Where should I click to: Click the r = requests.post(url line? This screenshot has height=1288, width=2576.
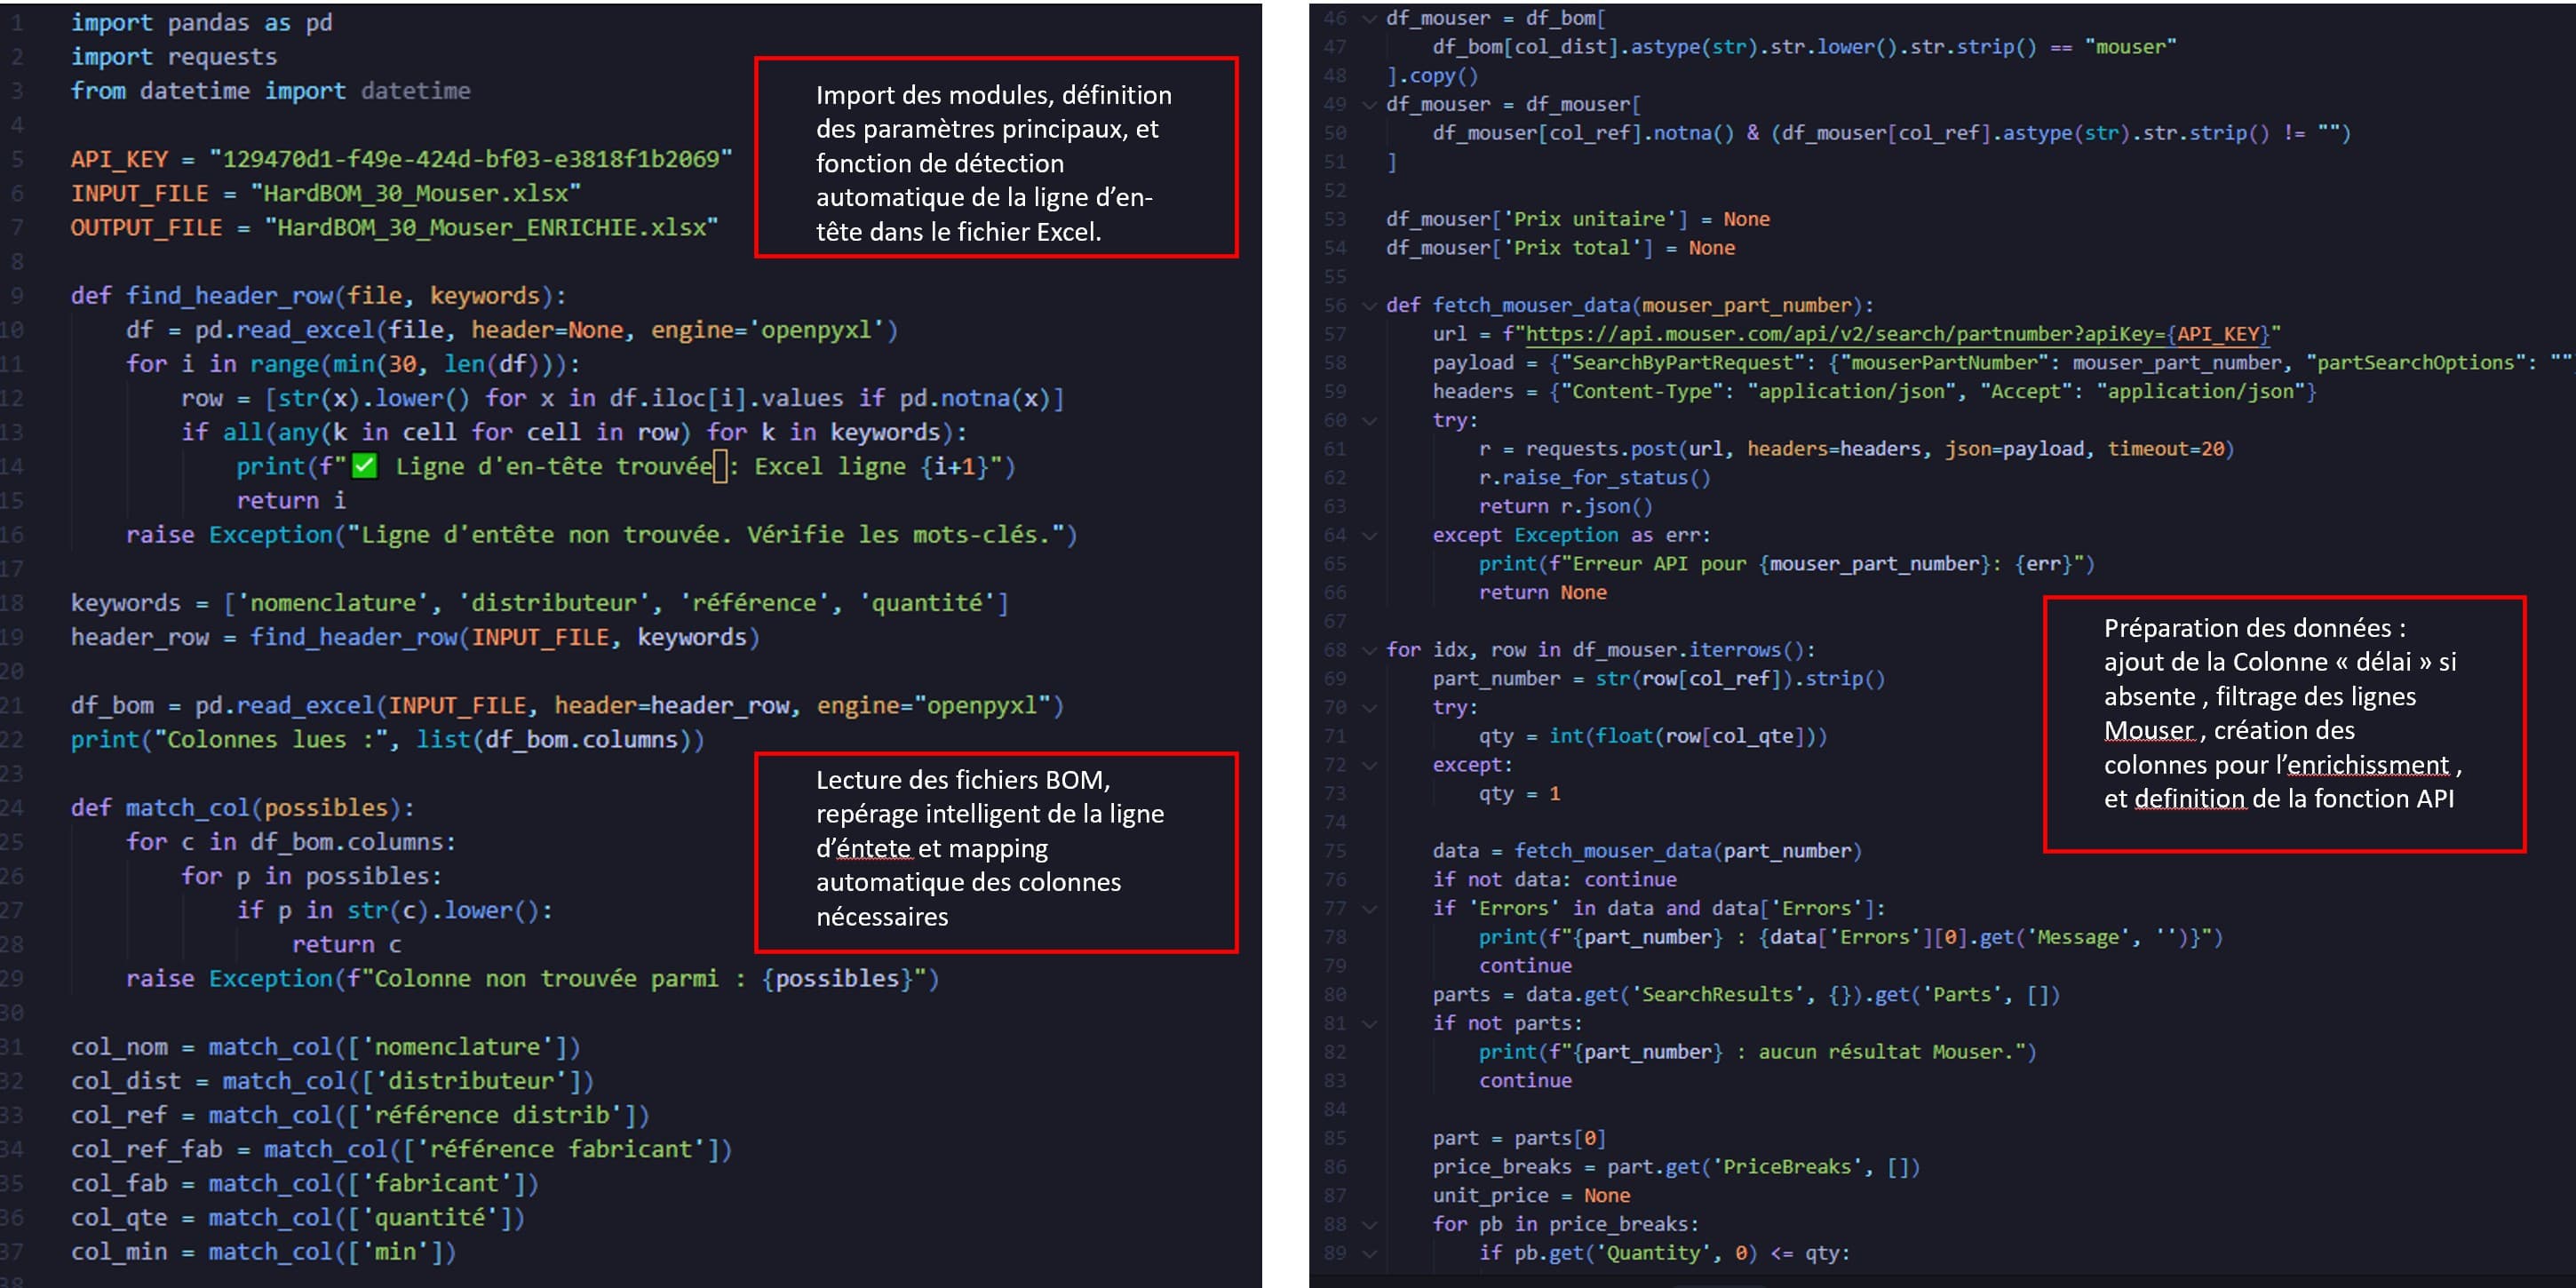[x=1856, y=449]
